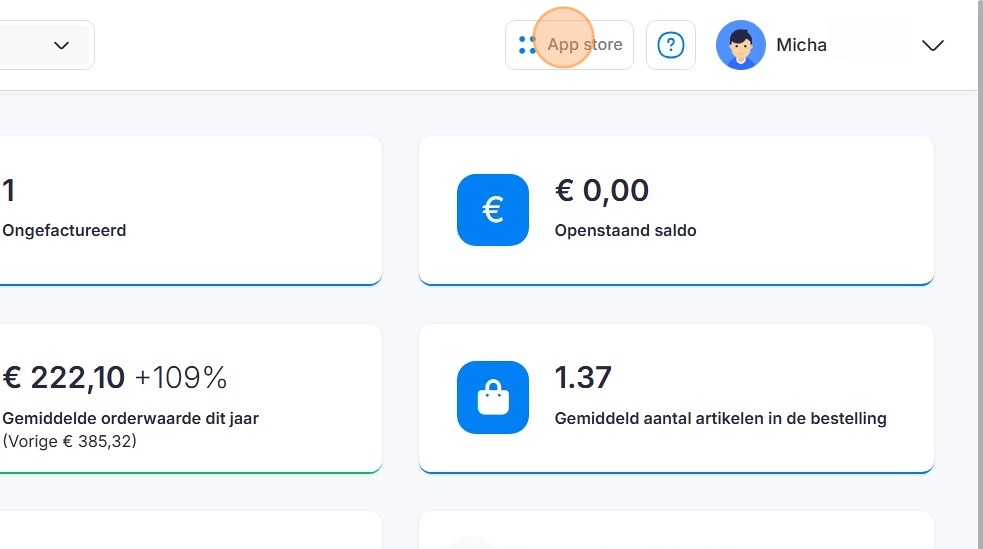Screen dimensions: 983x549
Task: Click the 1.37 average articles value
Action: click(x=583, y=377)
